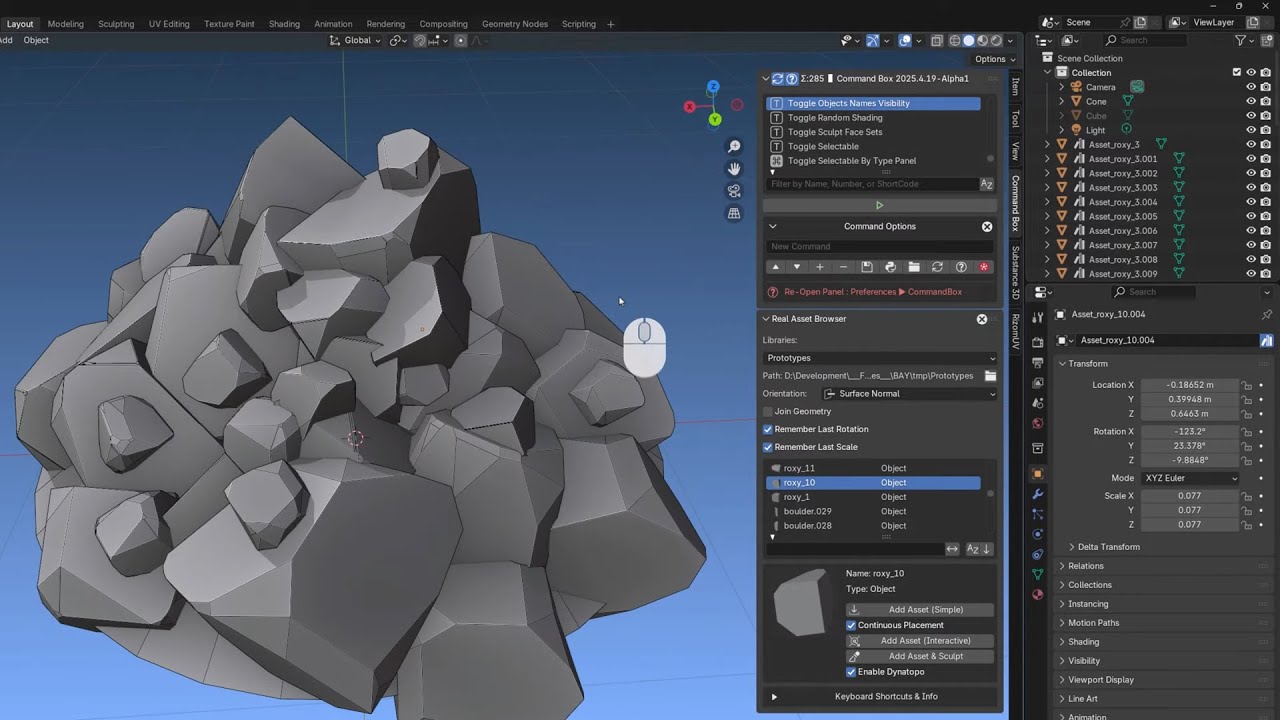This screenshot has width=1280, height=720.
Task: Click Add Asset (Simple) button
Action: (920, 609)
